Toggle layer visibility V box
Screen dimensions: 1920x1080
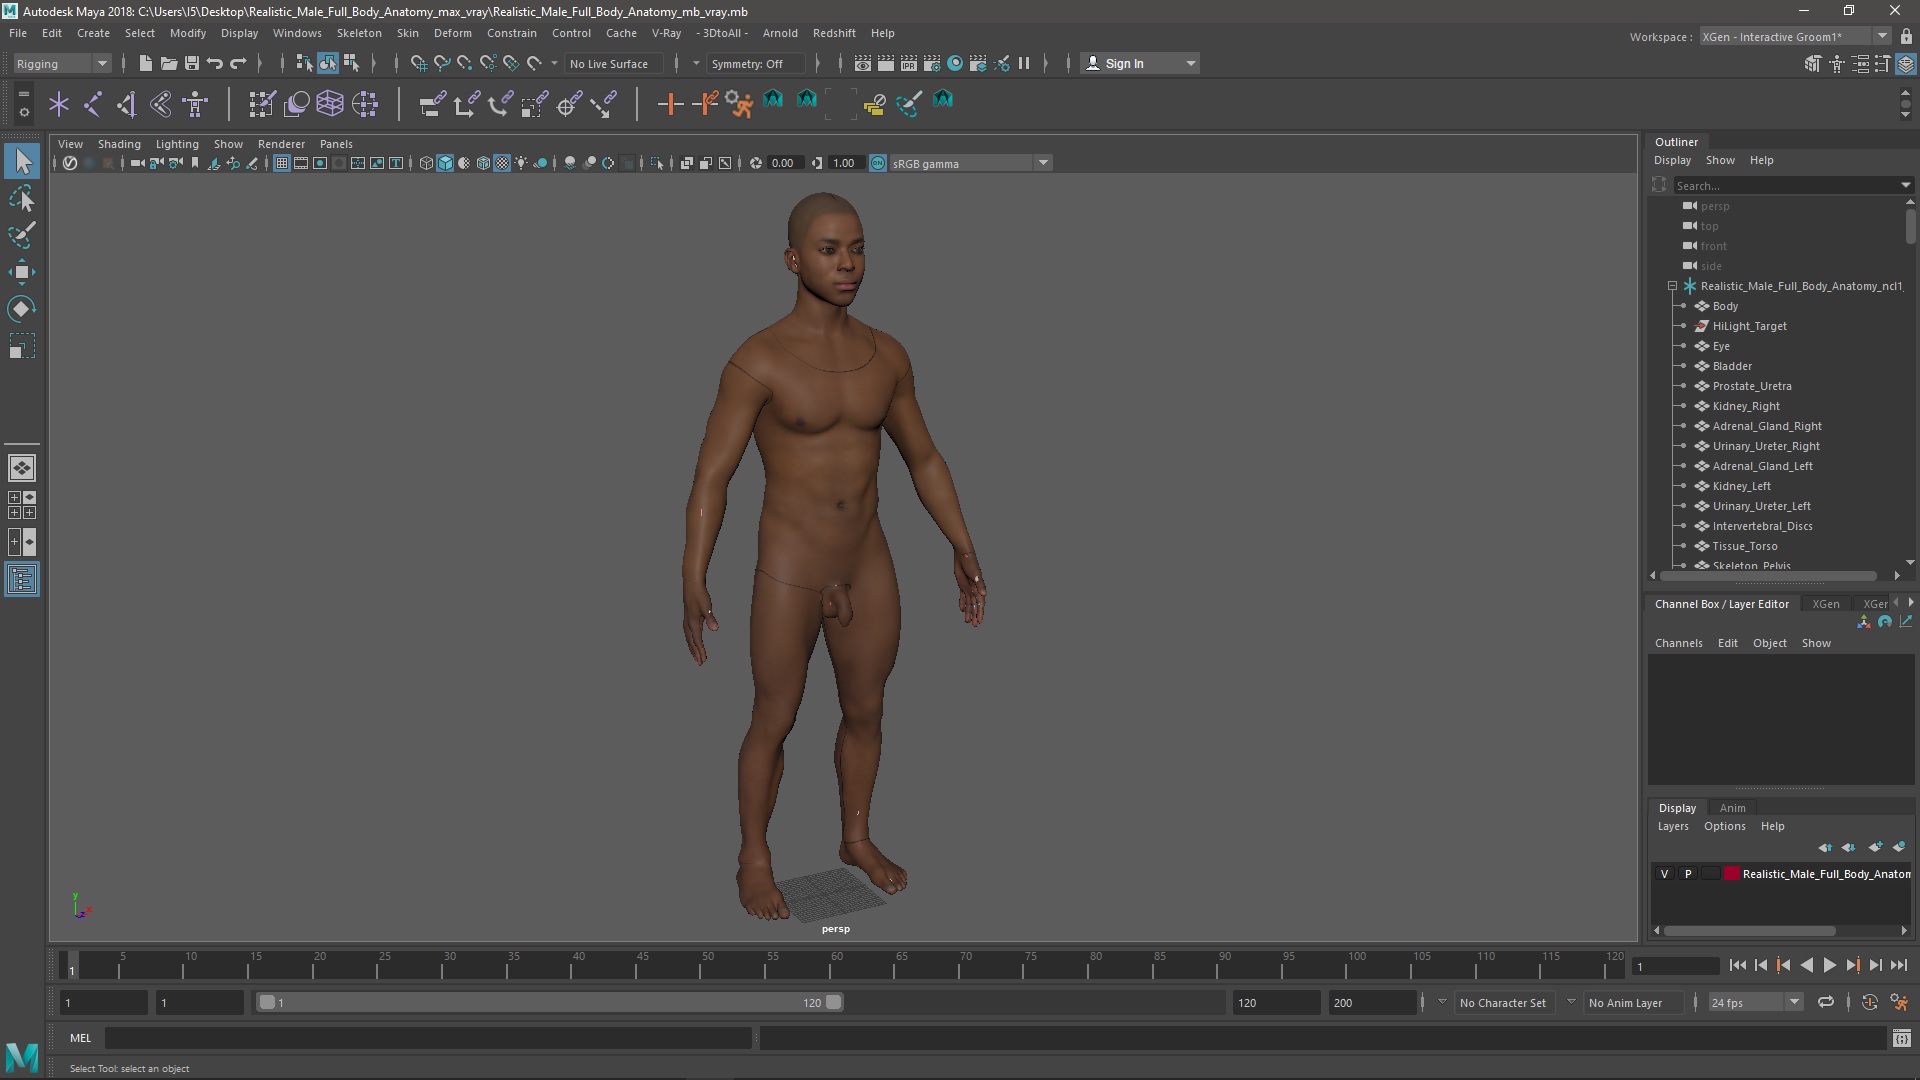tap(1665, 873)
